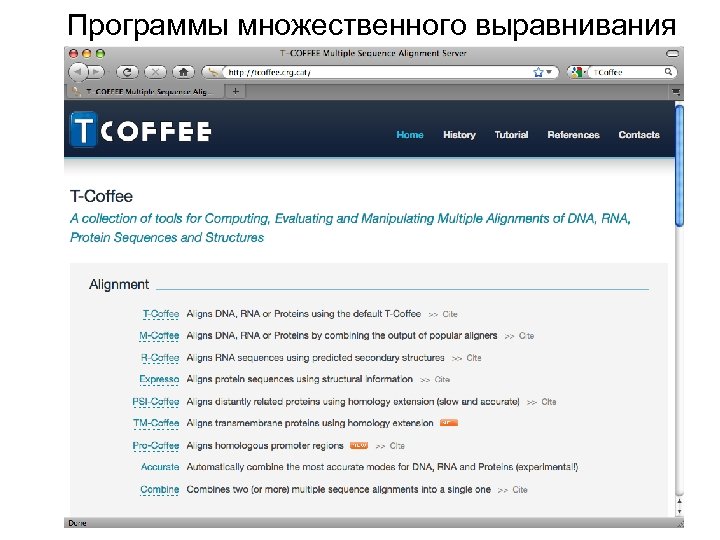The height and width of the screenshot is (540, 720).
Task: Click the search magnifier icon
Action: pos(669,72)
